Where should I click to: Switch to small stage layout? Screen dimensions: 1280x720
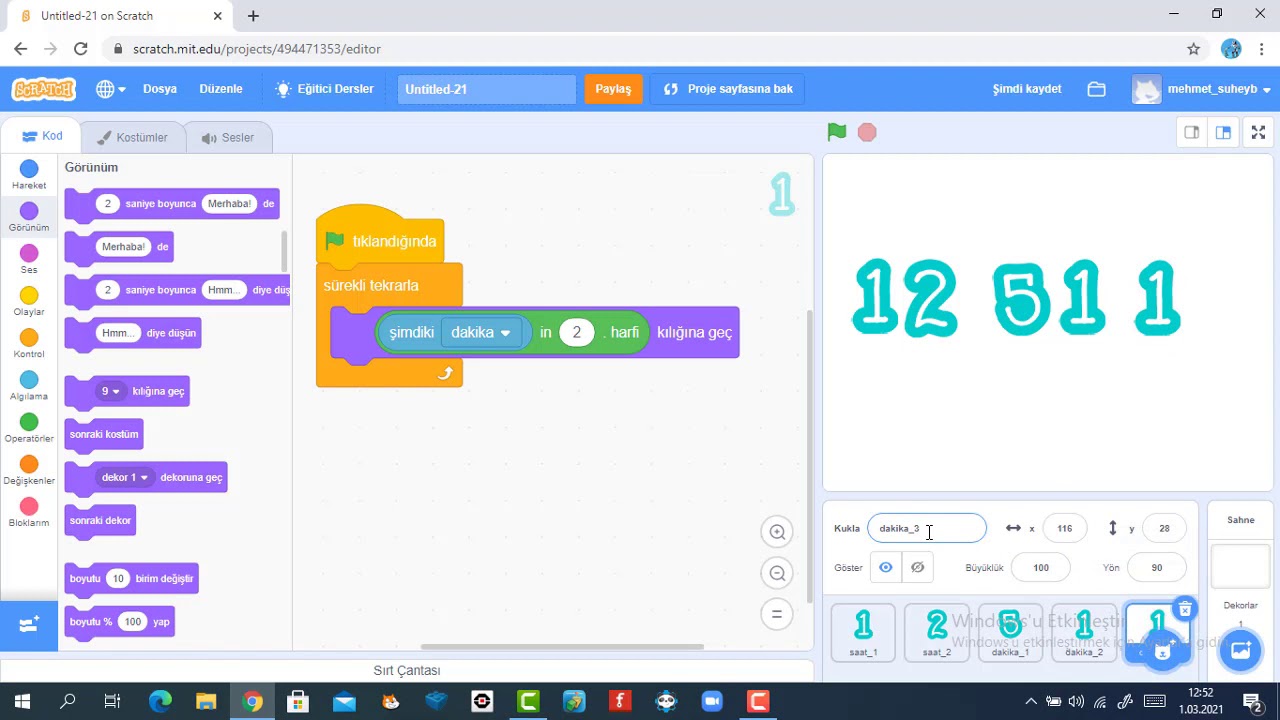pyautogui.click(x=1192, y=132)
